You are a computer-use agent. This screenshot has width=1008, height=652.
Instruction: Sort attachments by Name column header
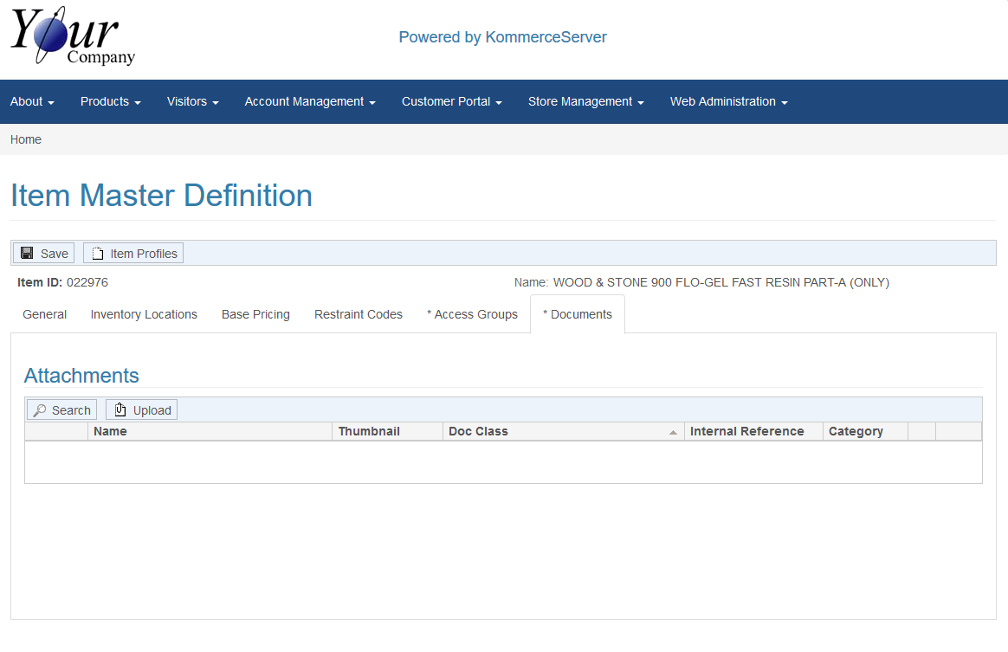[x=110, y=432]
